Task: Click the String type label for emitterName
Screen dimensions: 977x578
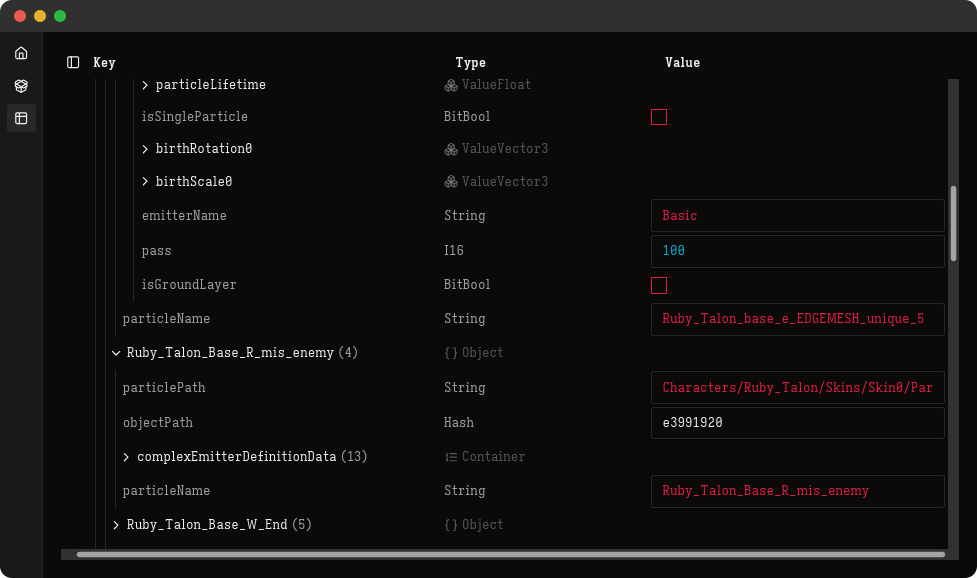Action: click(464, 216)
